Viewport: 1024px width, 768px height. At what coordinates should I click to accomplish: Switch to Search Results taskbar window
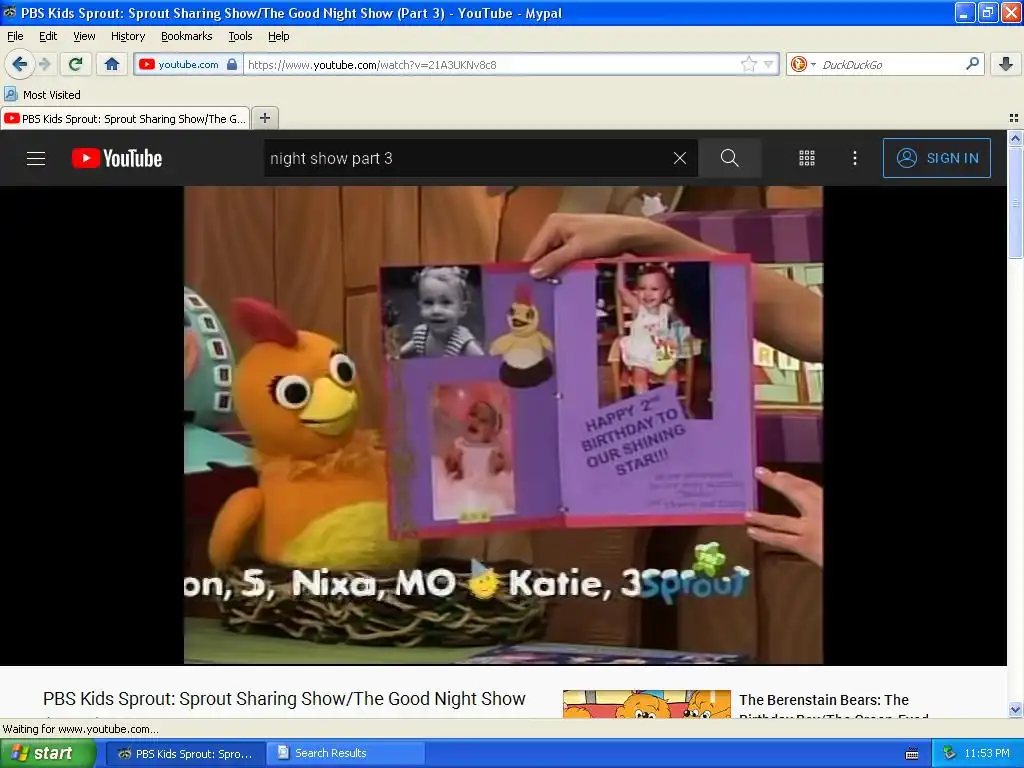click(346, 753)
